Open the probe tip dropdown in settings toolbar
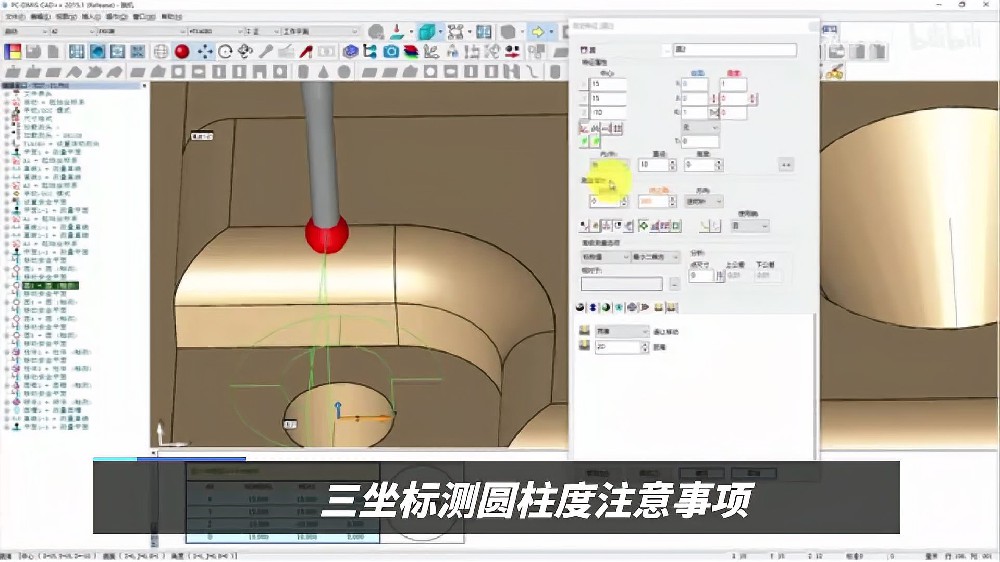This screenshot has height=562, width=1000. (215, 31)
